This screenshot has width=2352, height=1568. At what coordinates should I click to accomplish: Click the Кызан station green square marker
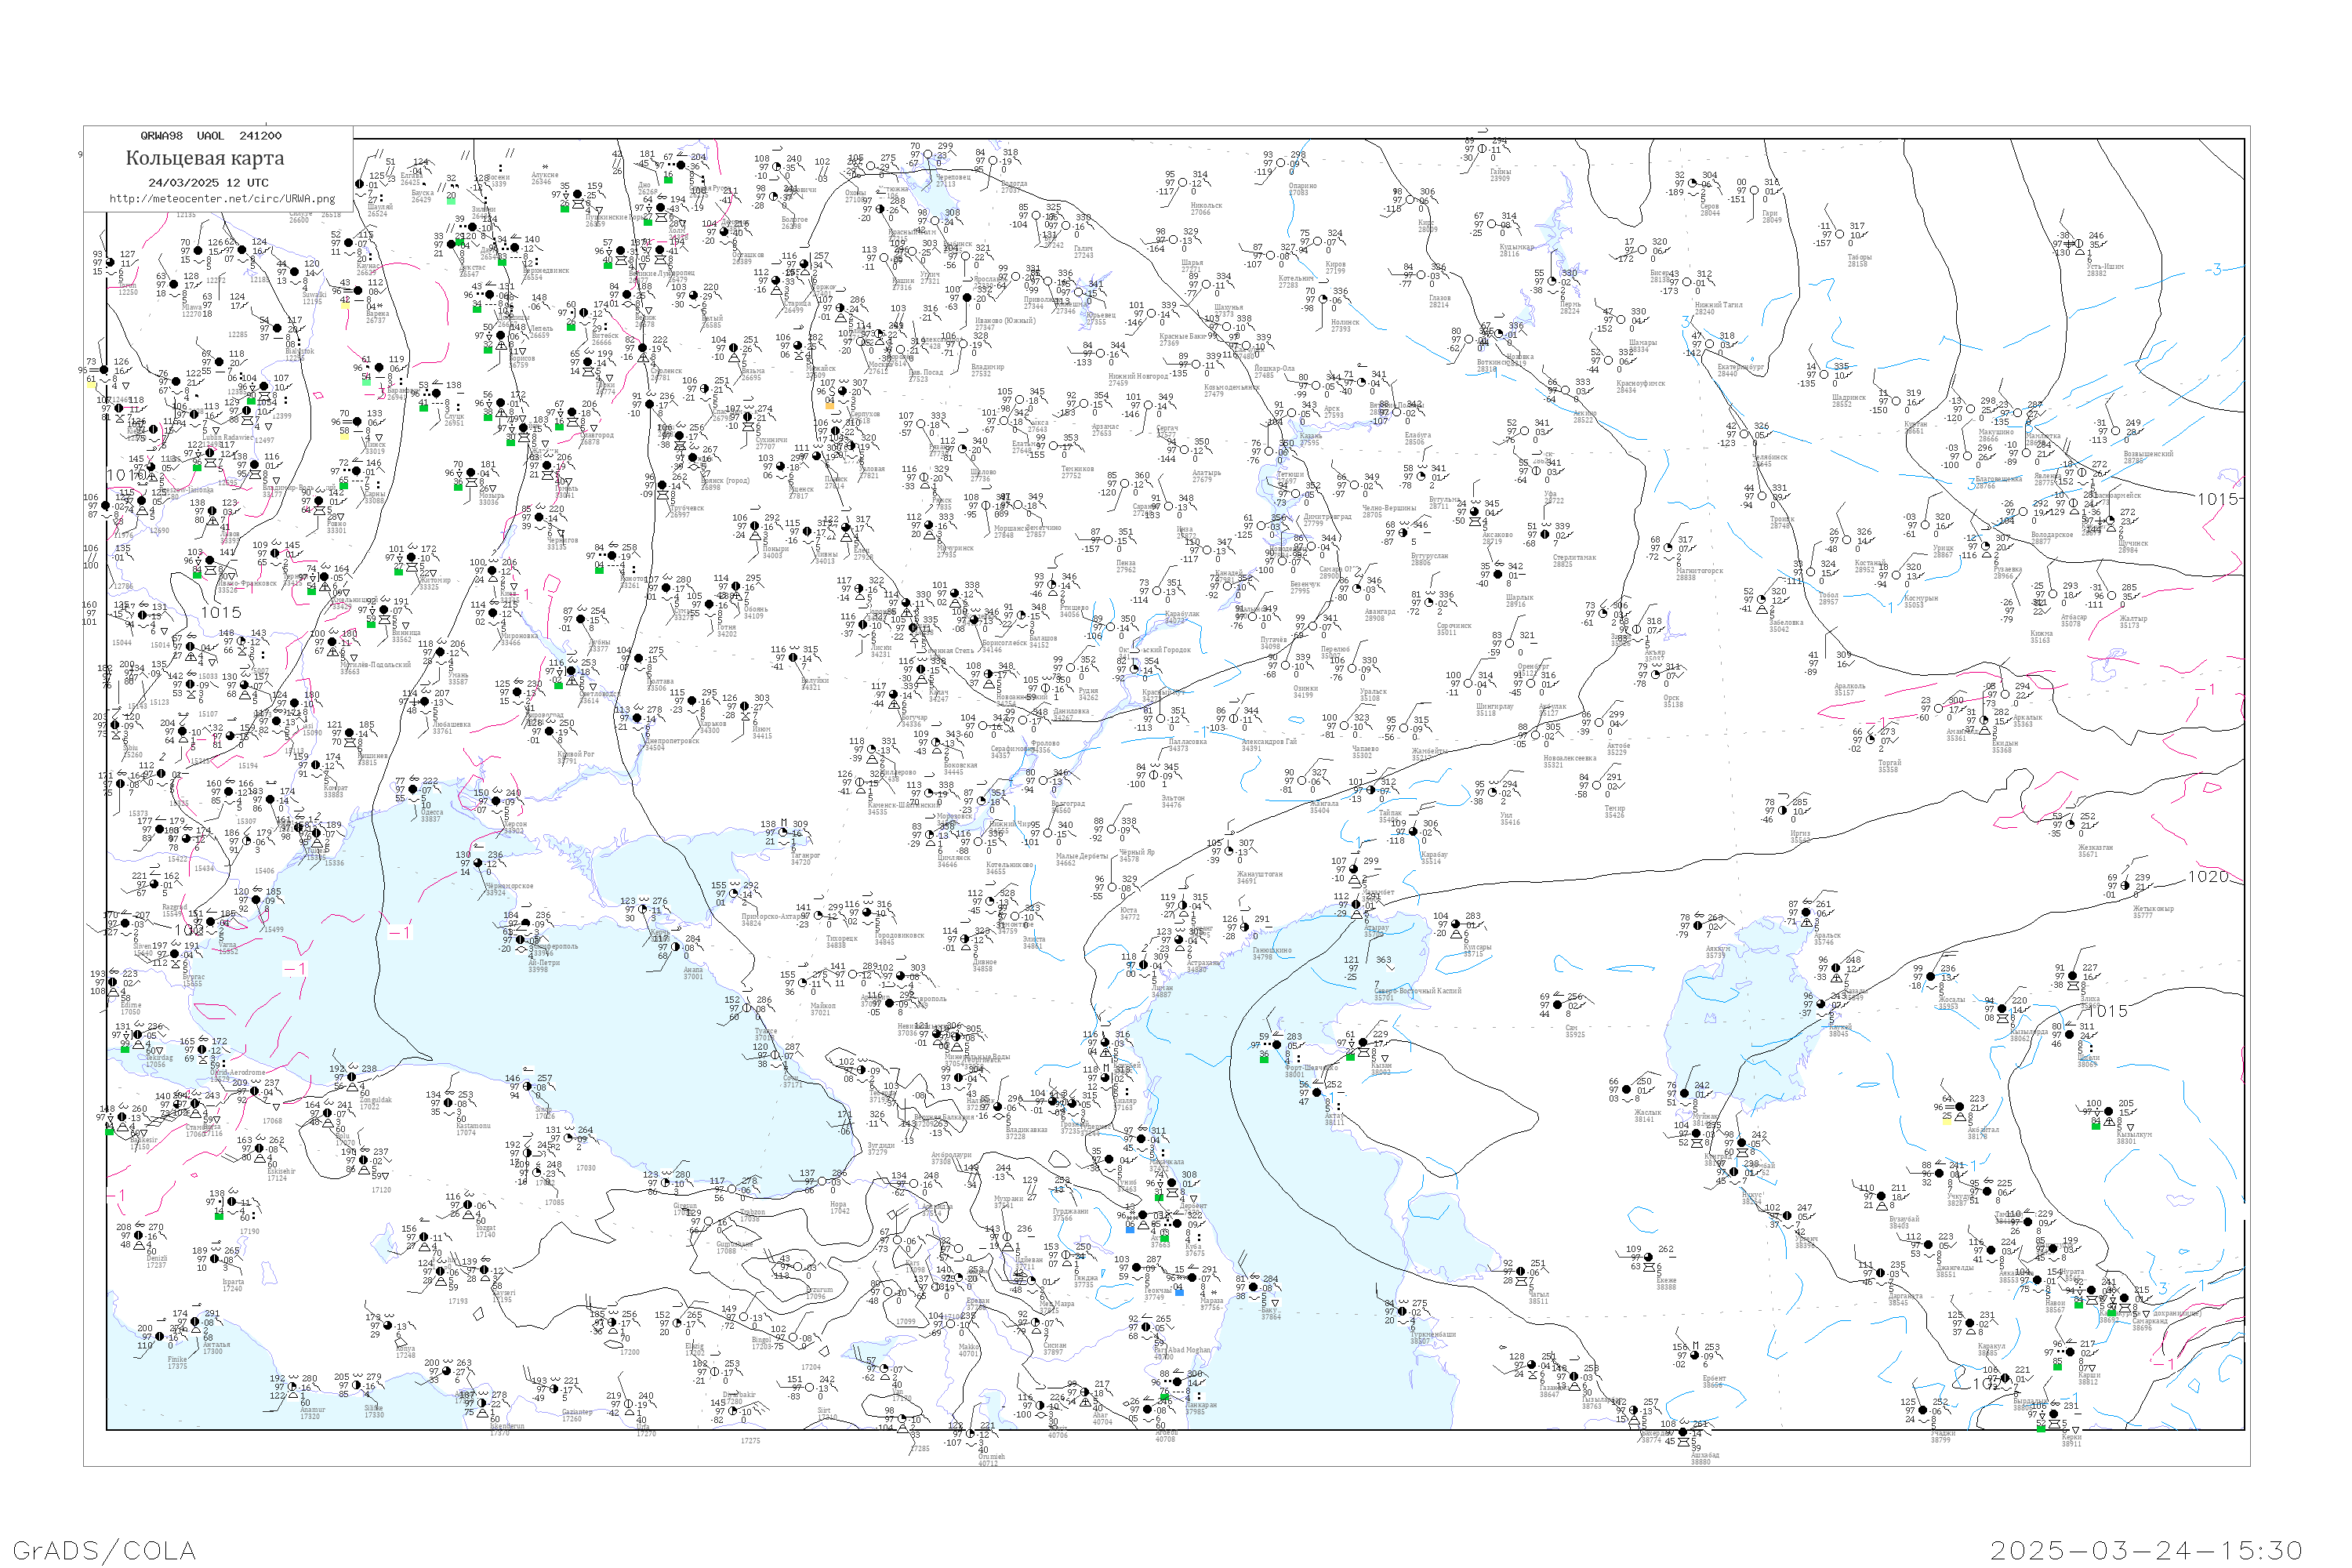coord(1350,1056)
